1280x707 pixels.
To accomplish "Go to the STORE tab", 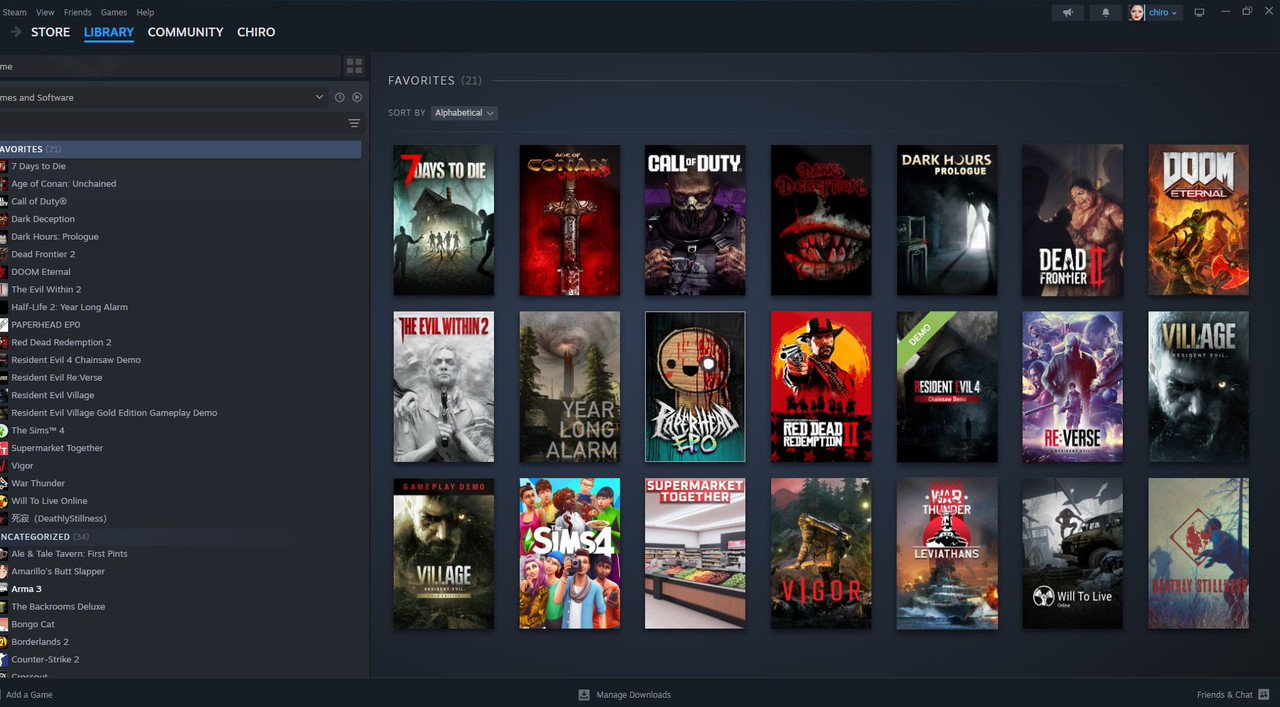I will tap(50, 32).
